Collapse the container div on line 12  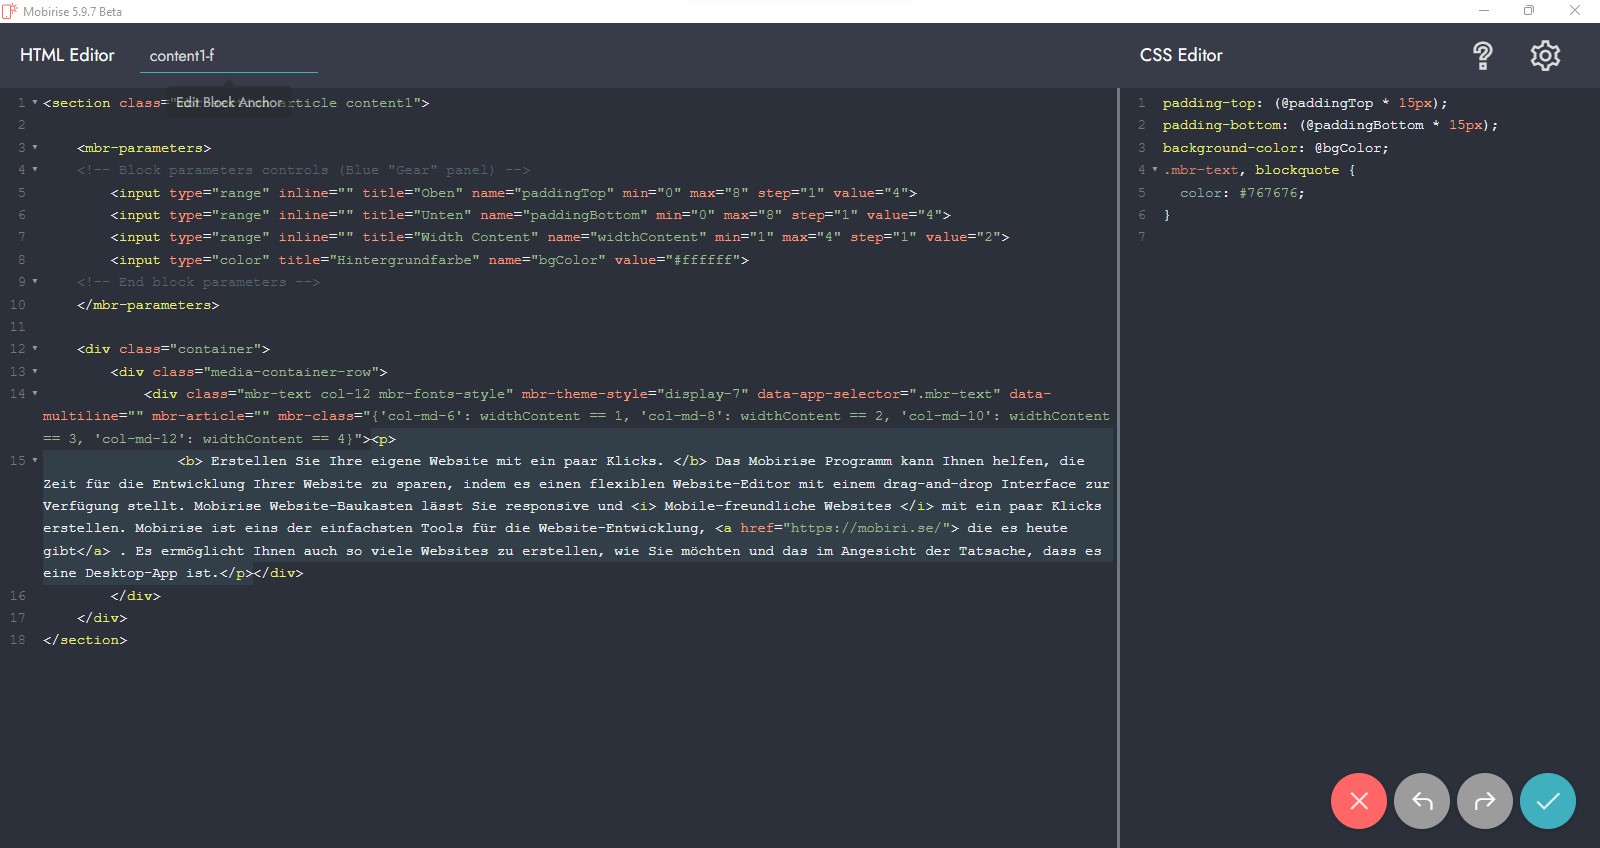click(35, 349)
